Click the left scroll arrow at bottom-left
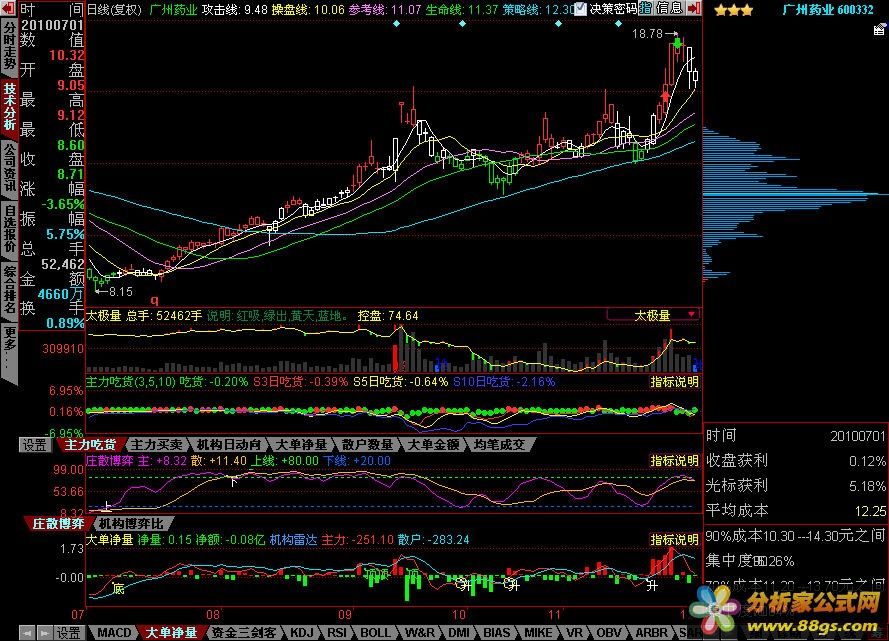Image resolution: width=889 pixels, height=641 pixels. click(x=27, y=632)
